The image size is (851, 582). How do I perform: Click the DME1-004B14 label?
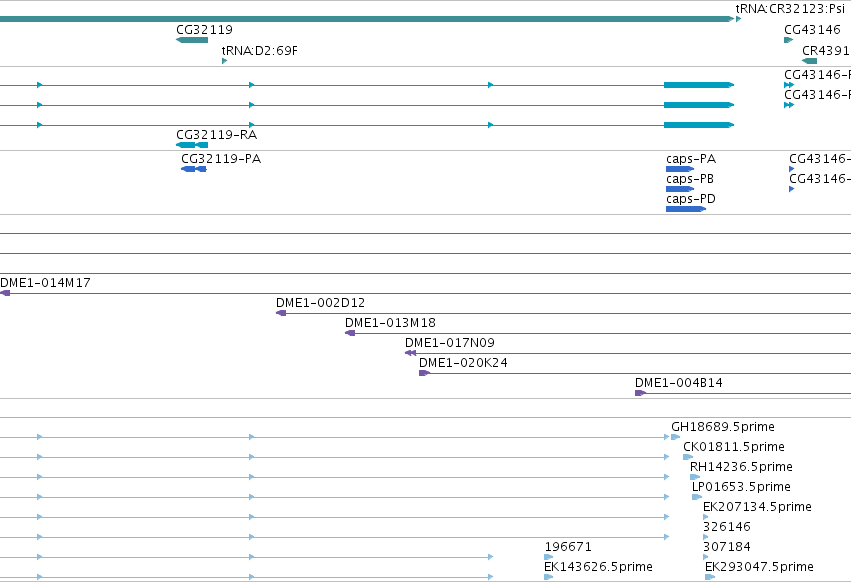(x=679, y=383)
